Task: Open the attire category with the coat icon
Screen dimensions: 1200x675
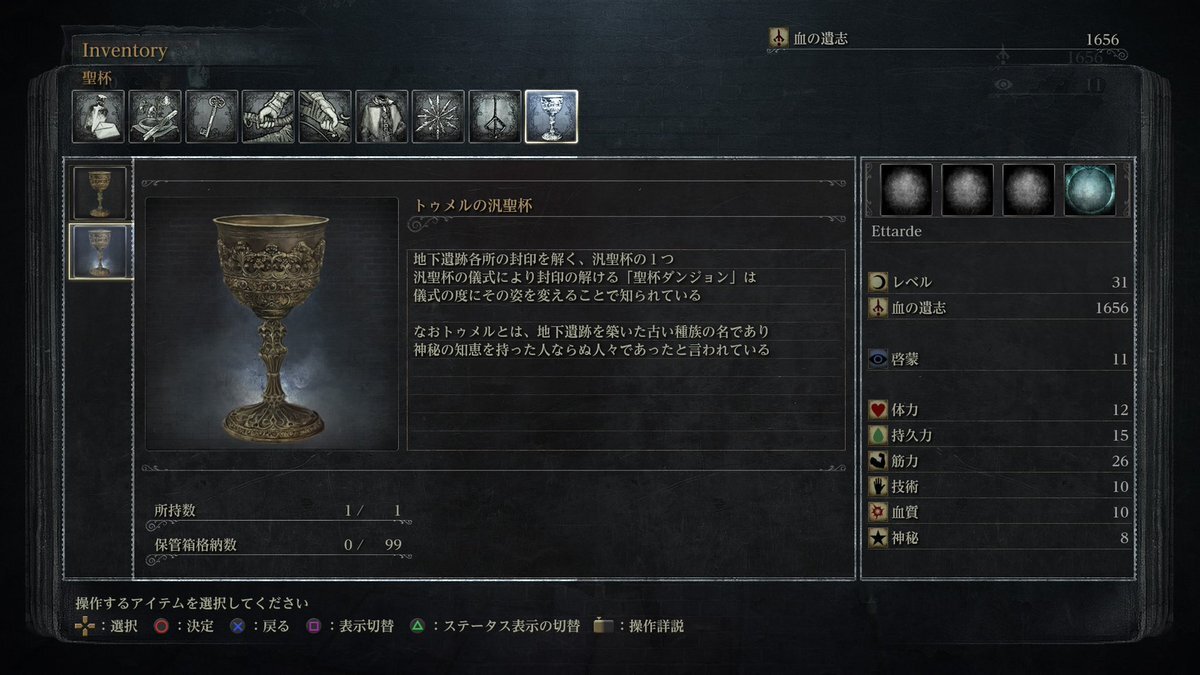Action: 382,117
